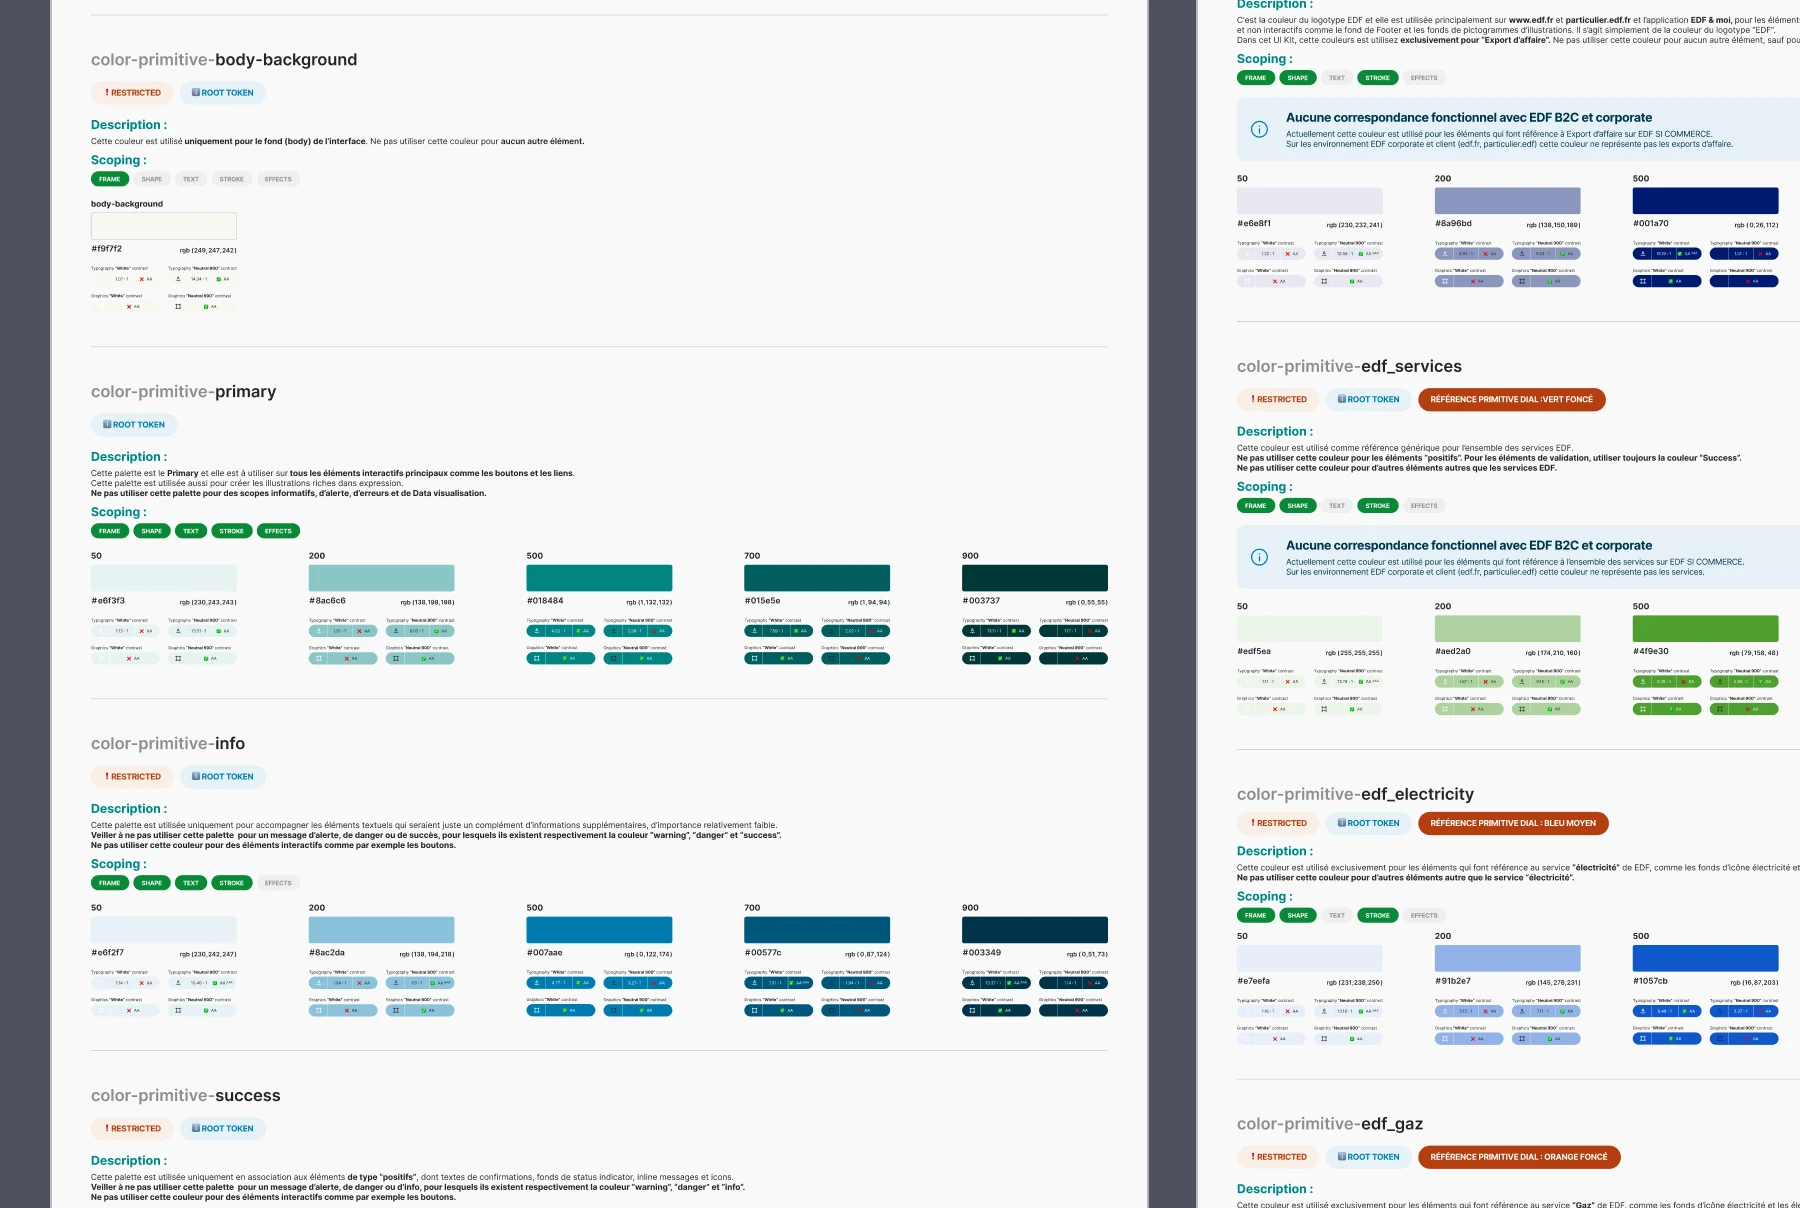Toggle the TEXT scoping chip under color-primitive-primary
This screenshot has height=1208, width=1800.
(191, 531)
